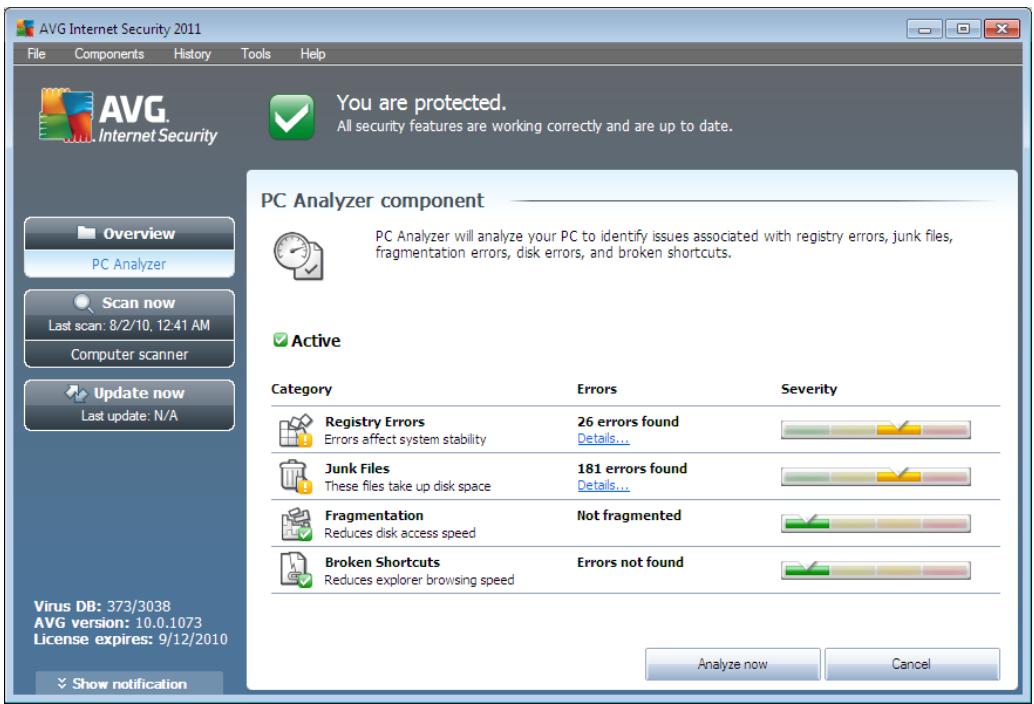Screen dimensions: 1034x704
Task: Click the AVG icon in title bar
Action: coord(25,28)
